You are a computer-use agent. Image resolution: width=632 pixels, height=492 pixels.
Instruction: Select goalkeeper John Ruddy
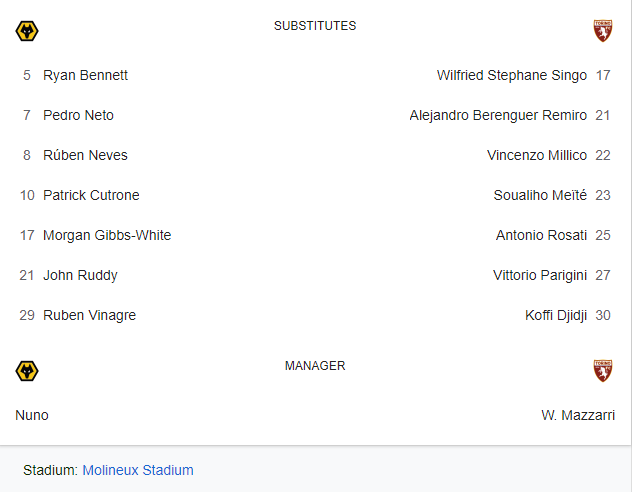[x=80, y=275]
